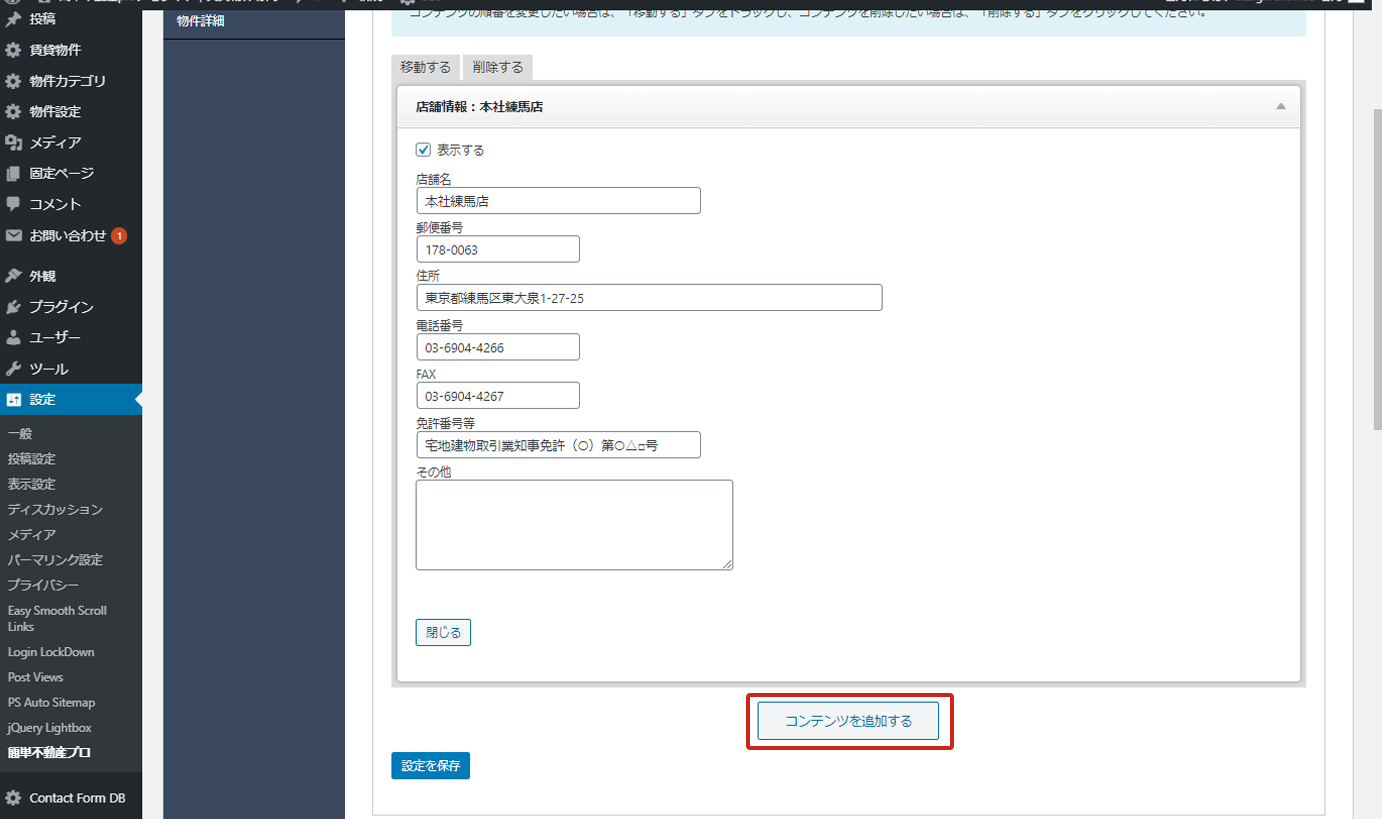Viewport: 1382px width, 819px height.
Task: Select the 移動する tab
Action: tap(425, 68)
